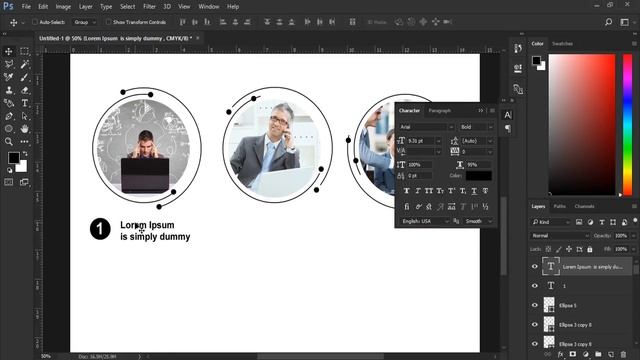Hide the Ellipse 5 layer
Screen dimensions: 640x360
click(x=535, y=305)
